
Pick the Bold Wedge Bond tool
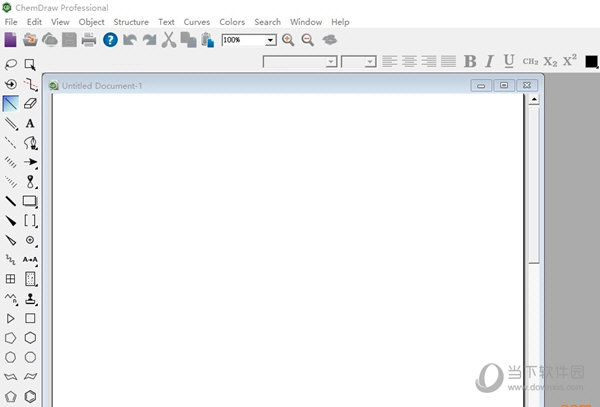(x=11, y=221)
